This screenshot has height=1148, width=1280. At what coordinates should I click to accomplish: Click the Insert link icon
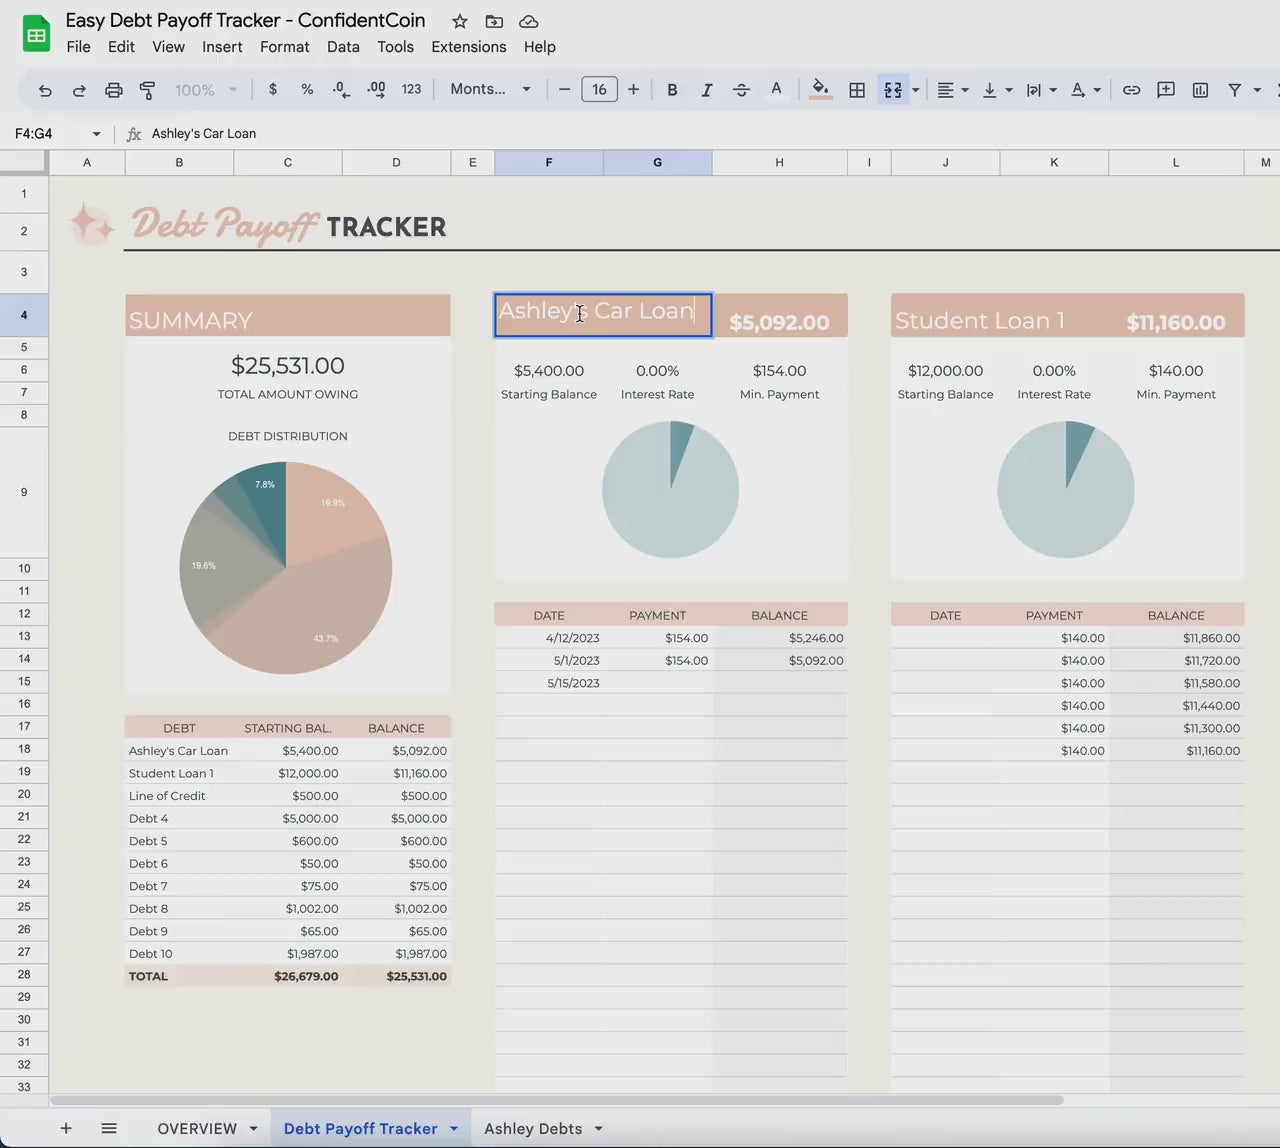click(x=1131, y=90)
